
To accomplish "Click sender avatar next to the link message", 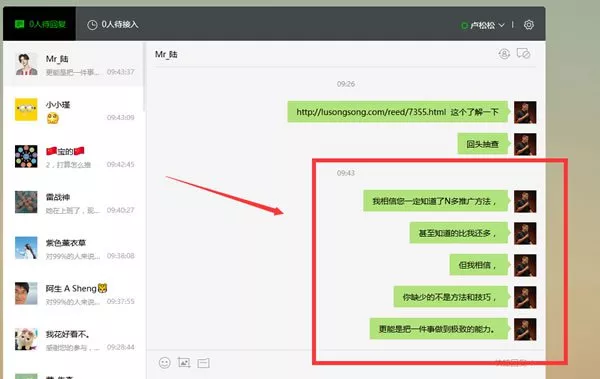I will click(x=525, y=112).
